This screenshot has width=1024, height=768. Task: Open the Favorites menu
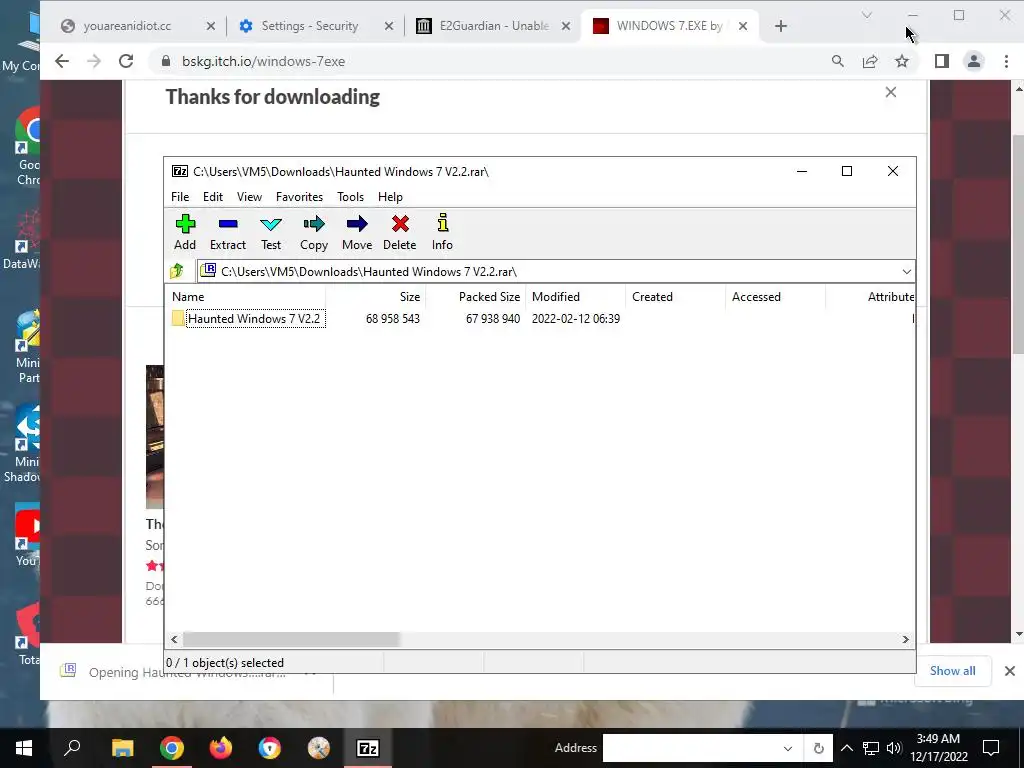click(299, 197)
